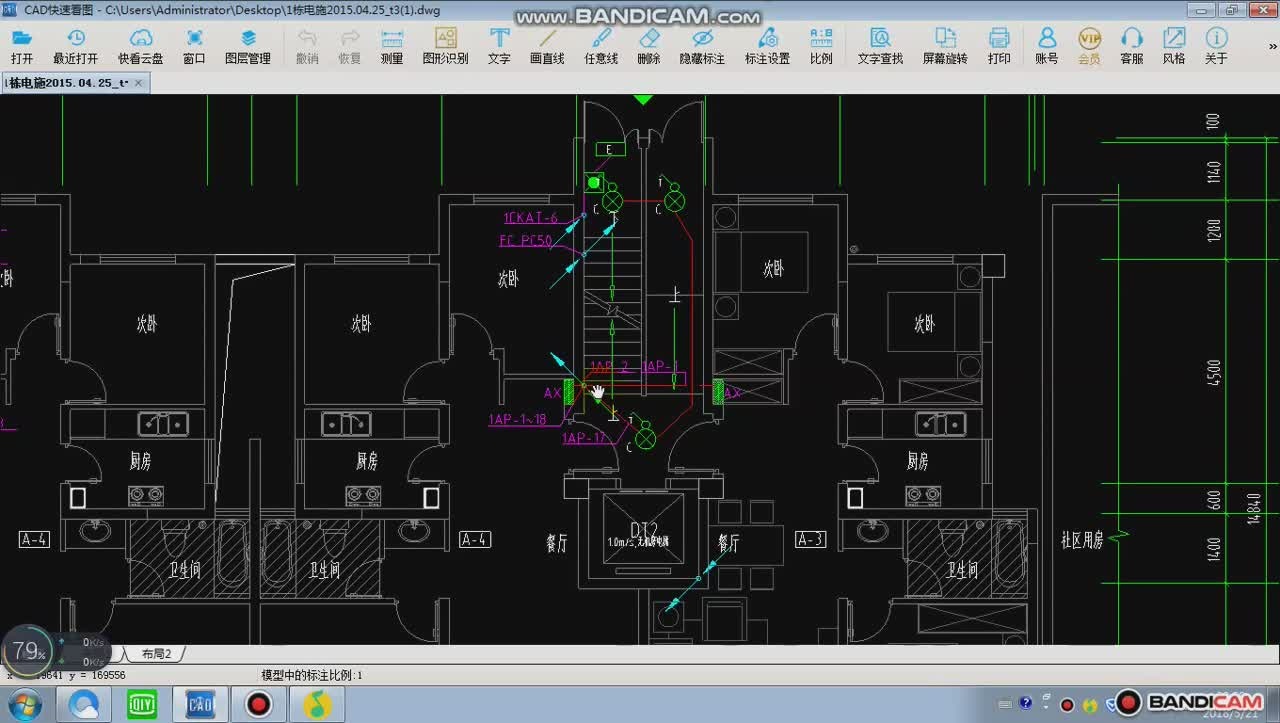Screen dimensions: 1280x723
Task: Click the 窗口 window tool
Action: pyautogui.click(x=194, y=46)
